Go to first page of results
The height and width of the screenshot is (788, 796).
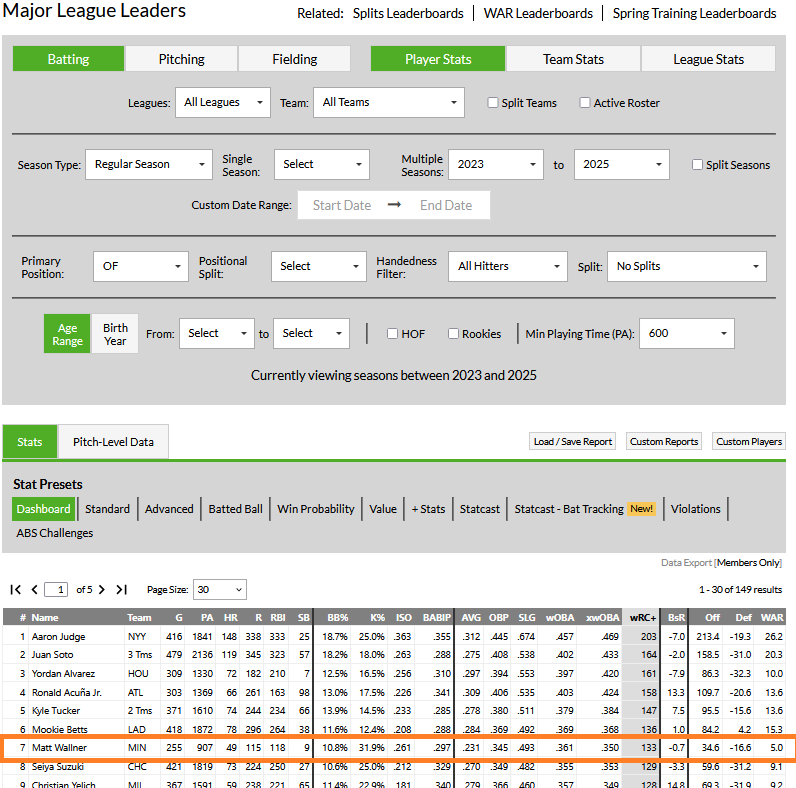click(16, 590)
